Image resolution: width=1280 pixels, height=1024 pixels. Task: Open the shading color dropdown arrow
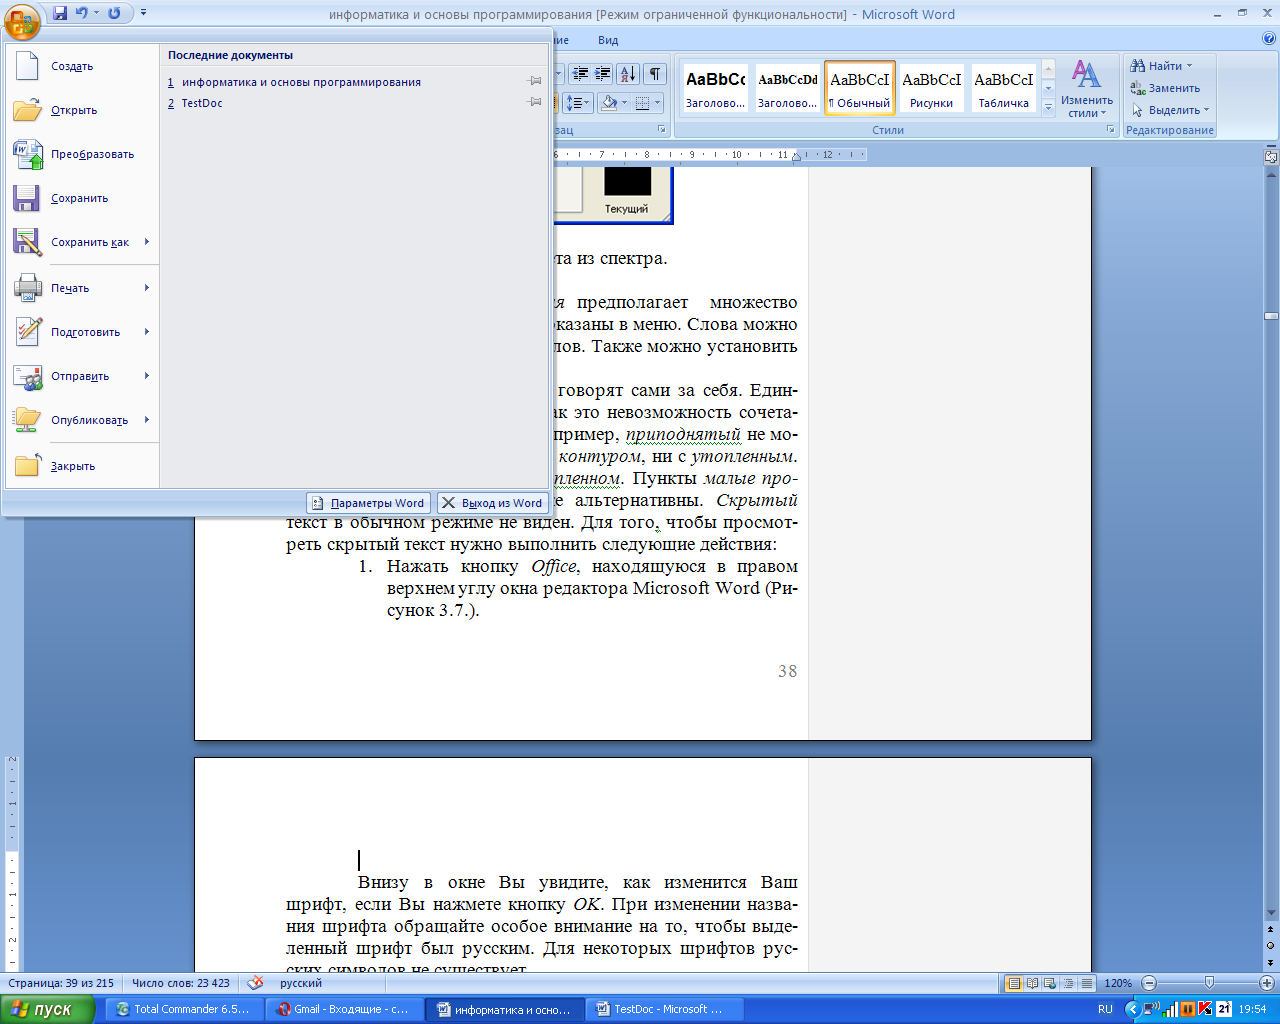point(625,103)
